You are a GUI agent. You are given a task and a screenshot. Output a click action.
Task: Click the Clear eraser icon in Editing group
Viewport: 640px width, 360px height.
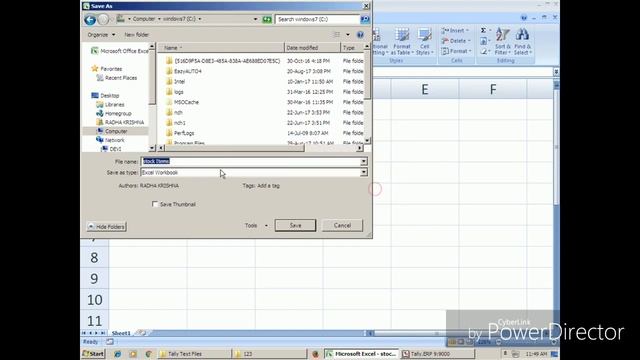484,51
